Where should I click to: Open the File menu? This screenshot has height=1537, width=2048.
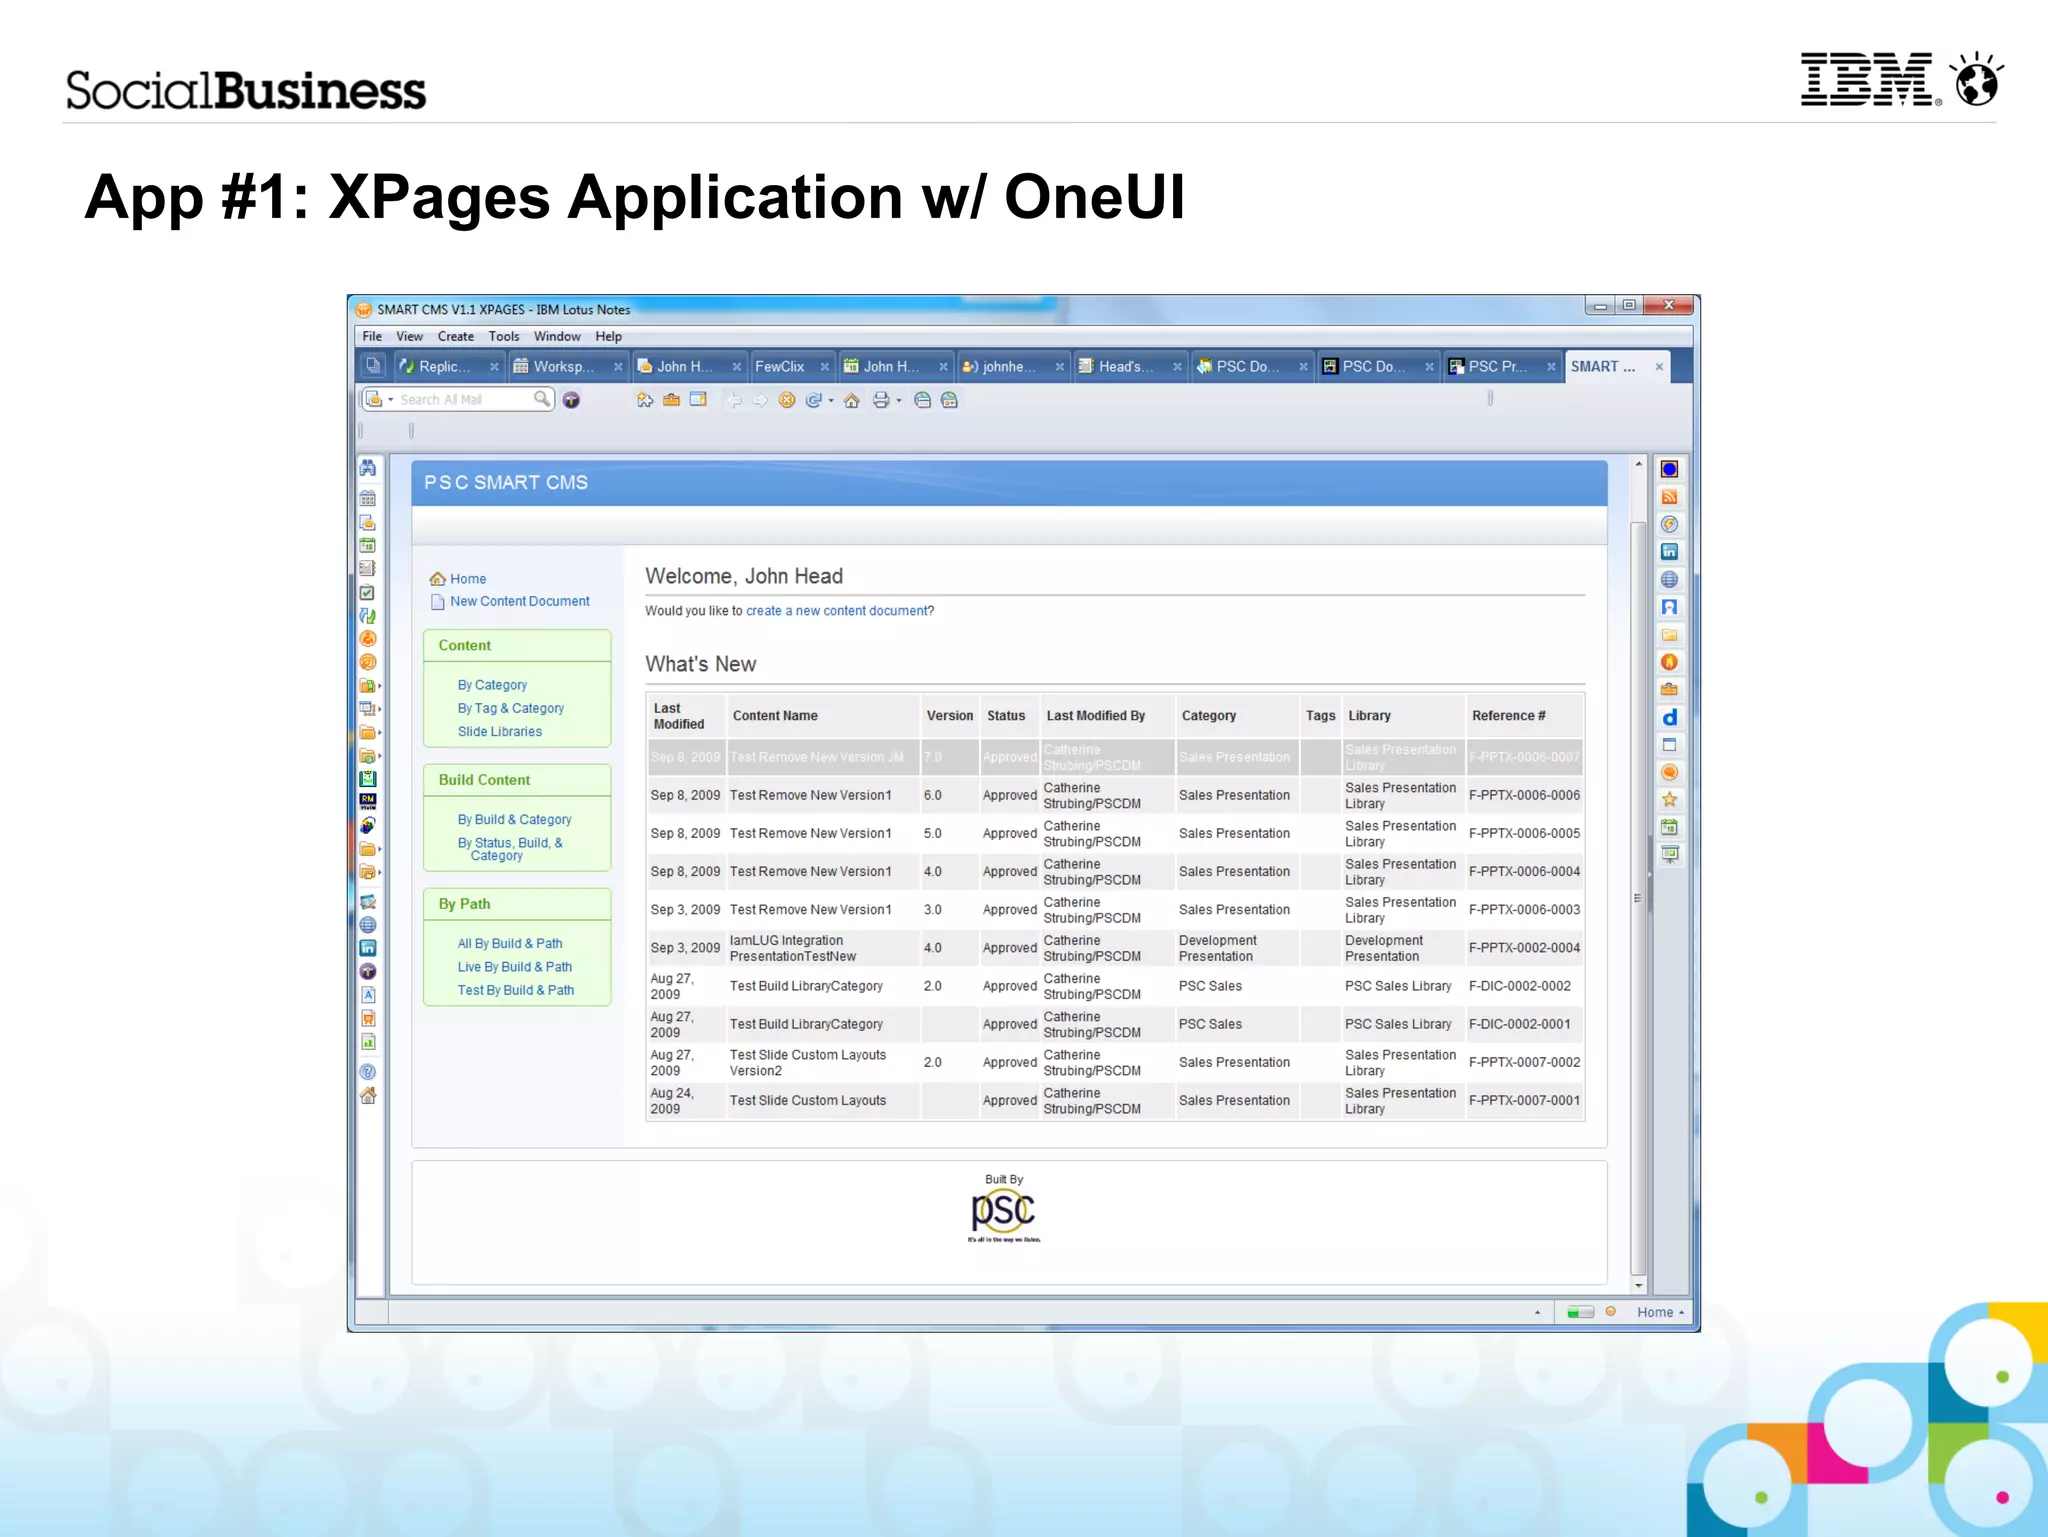tap(372, 337)
